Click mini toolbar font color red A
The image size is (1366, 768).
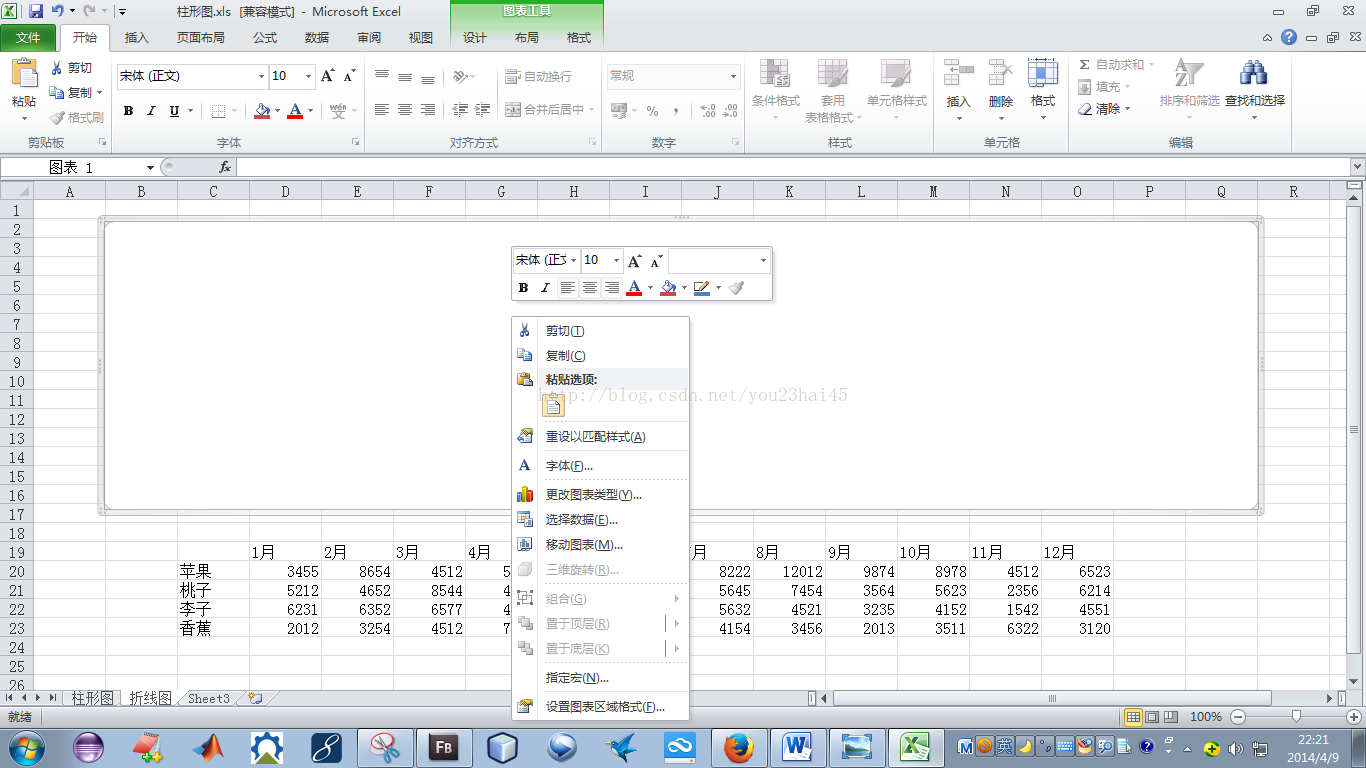(x=633, y=288)
